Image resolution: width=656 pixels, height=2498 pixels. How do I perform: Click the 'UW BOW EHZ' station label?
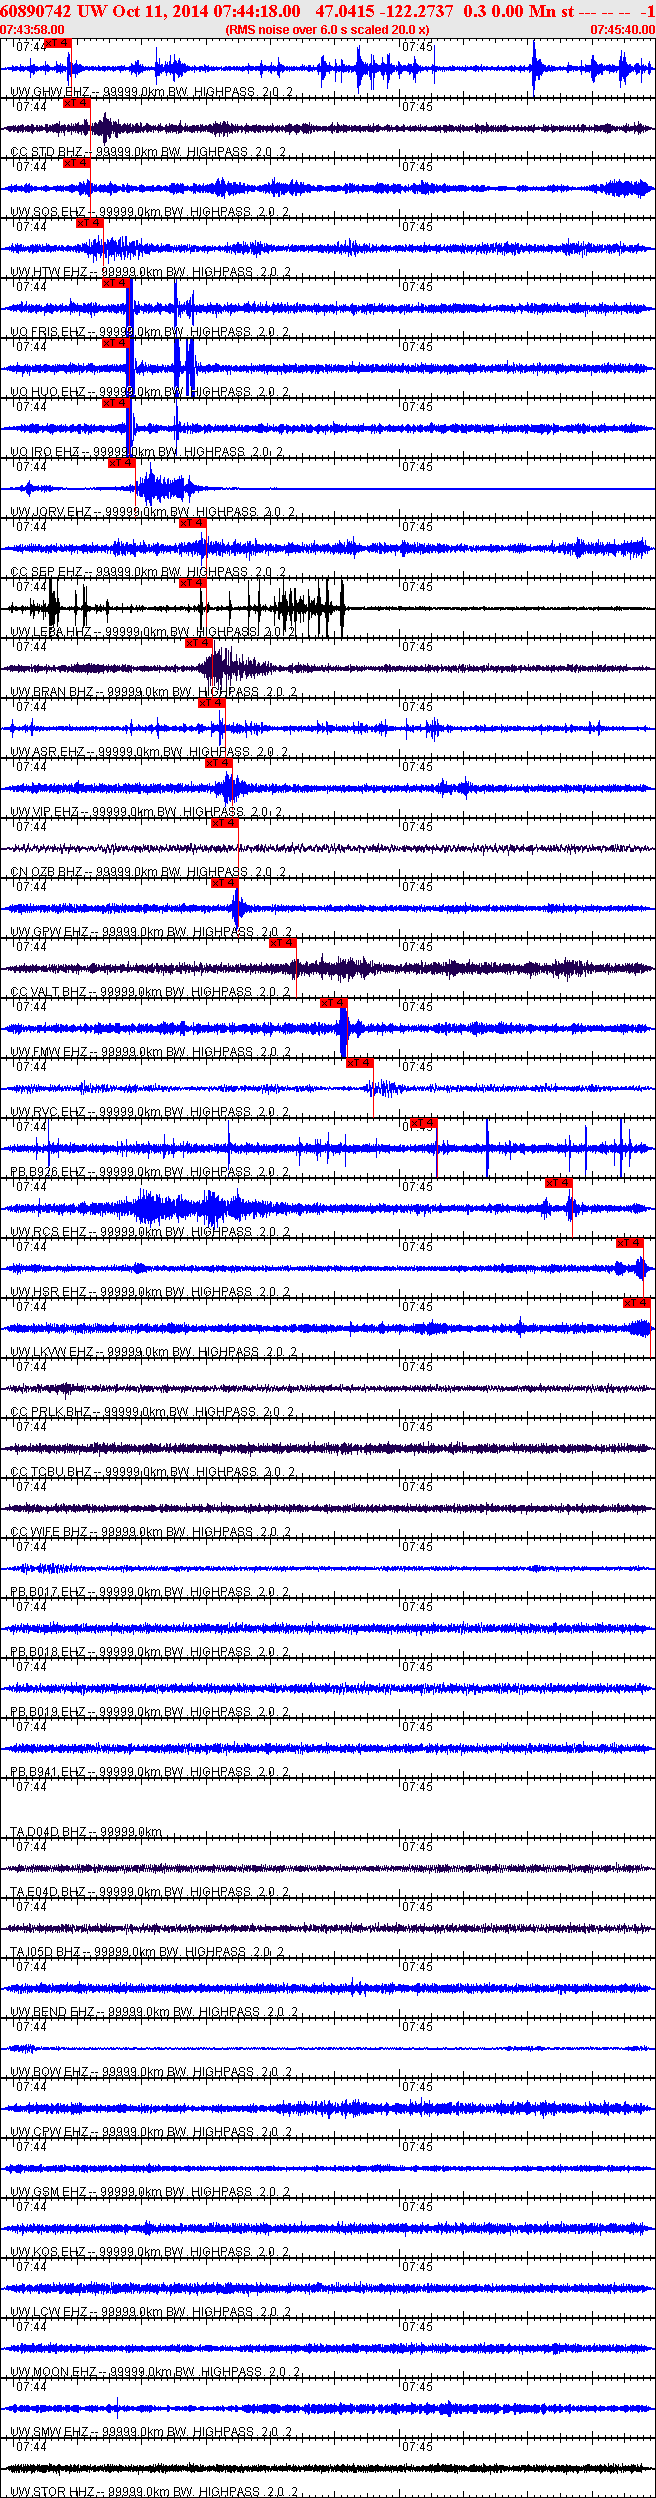tap(49, 2072)
